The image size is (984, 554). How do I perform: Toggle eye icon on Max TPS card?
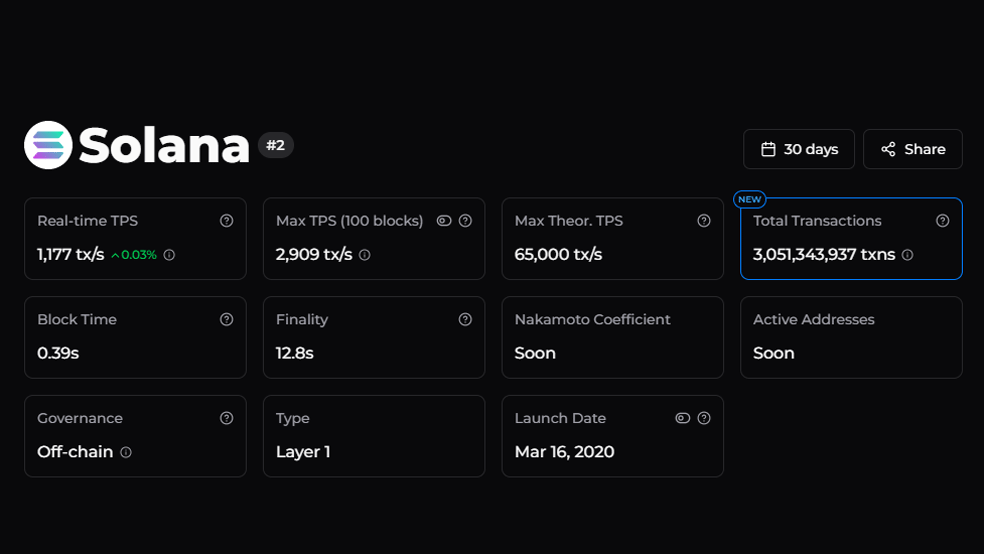tap(444, 221)
